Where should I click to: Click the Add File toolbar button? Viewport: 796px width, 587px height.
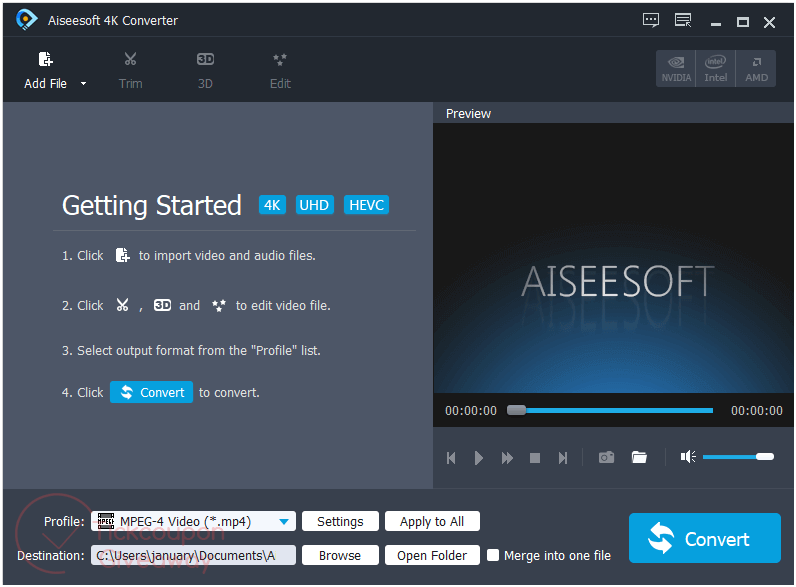(45, 70)
